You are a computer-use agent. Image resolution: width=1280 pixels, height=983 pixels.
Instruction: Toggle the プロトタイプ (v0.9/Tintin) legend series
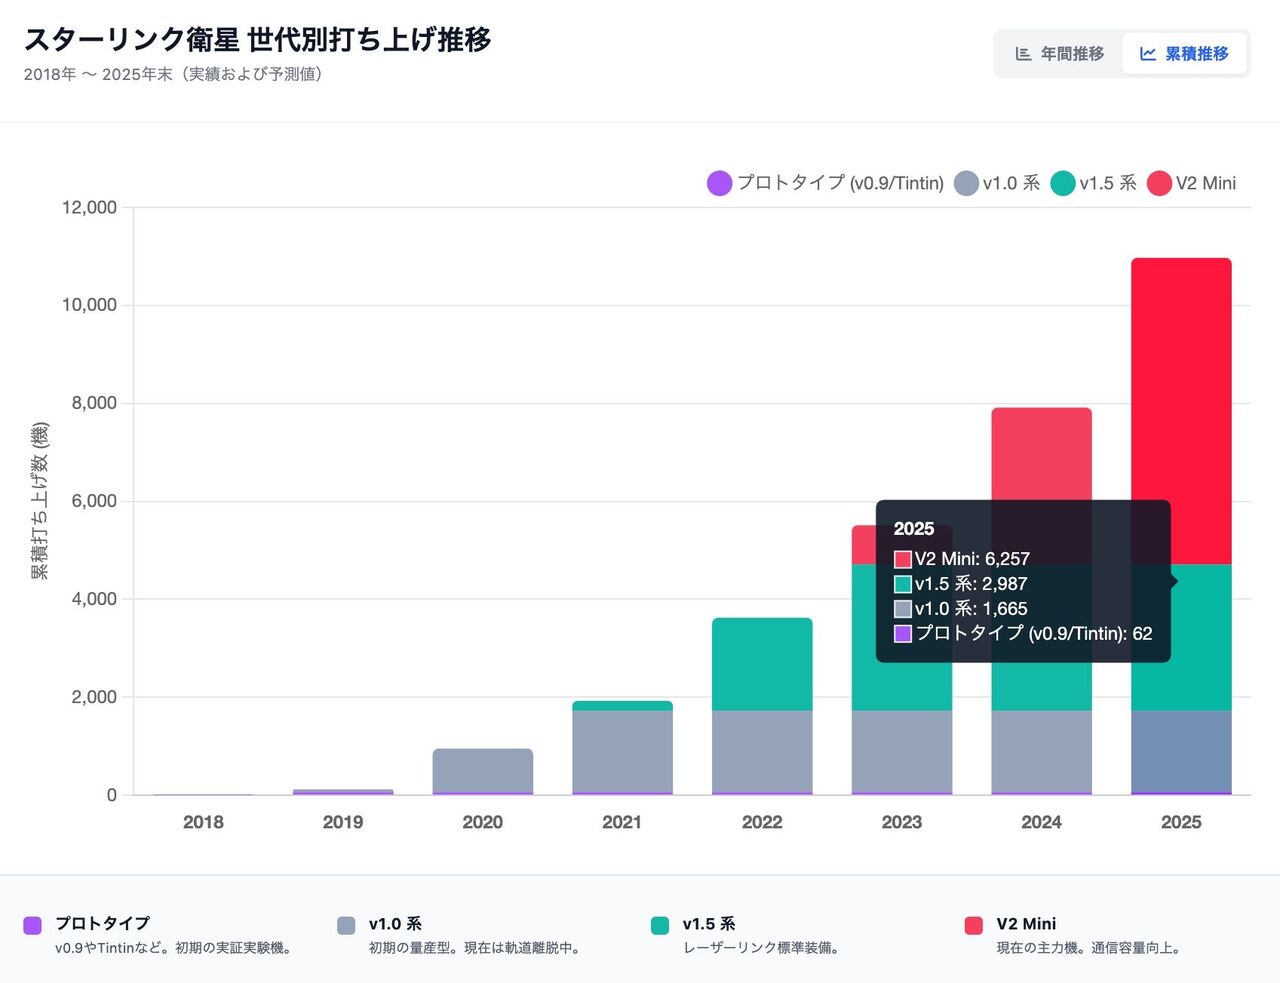pyautogui.click(x=825, y=183)
